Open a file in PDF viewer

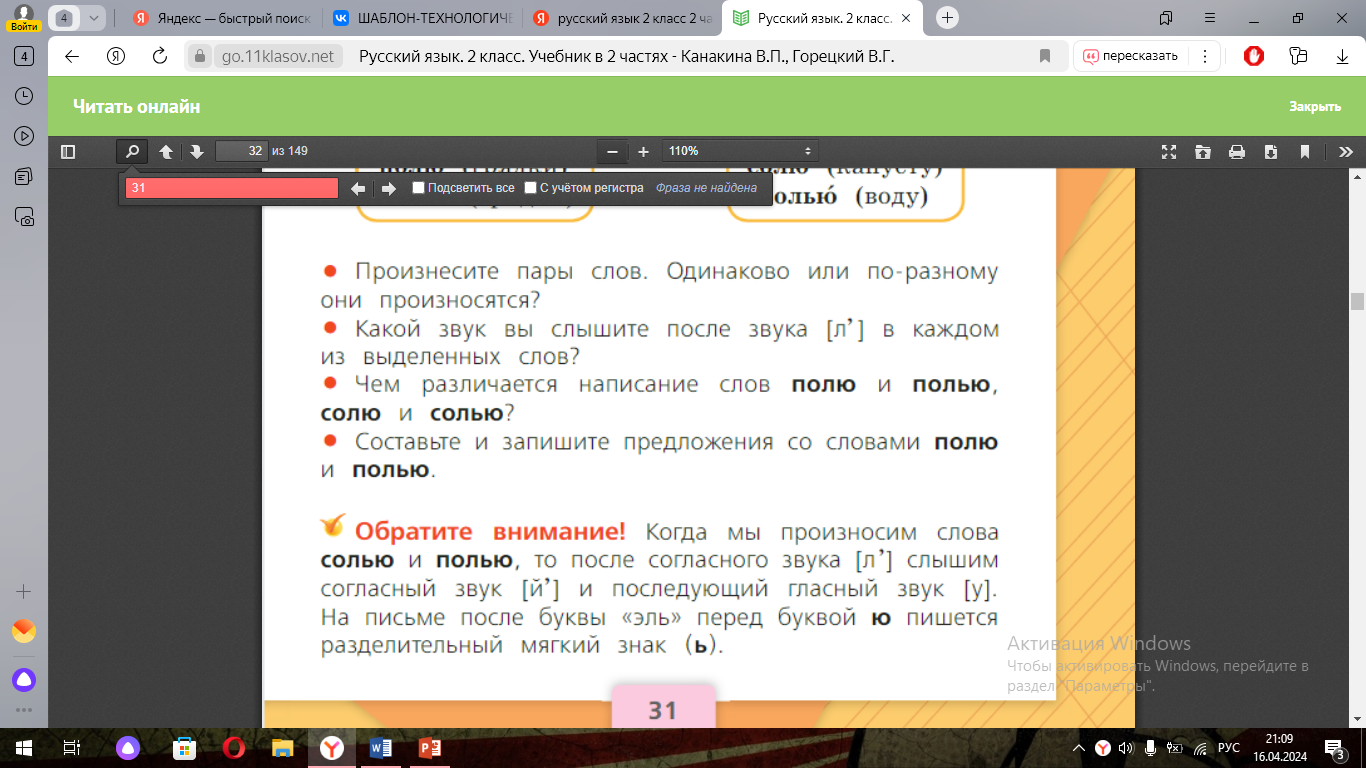click(x=1202, y=152)
